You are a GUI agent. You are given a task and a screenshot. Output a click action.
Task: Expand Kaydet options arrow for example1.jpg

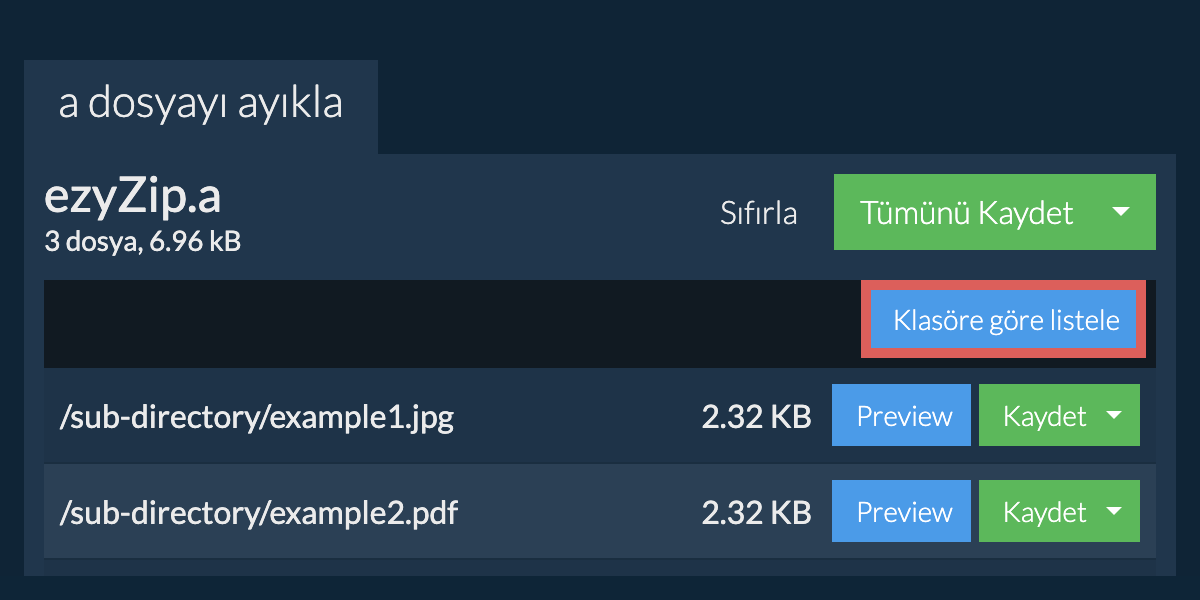click(x=1114, y=416)
